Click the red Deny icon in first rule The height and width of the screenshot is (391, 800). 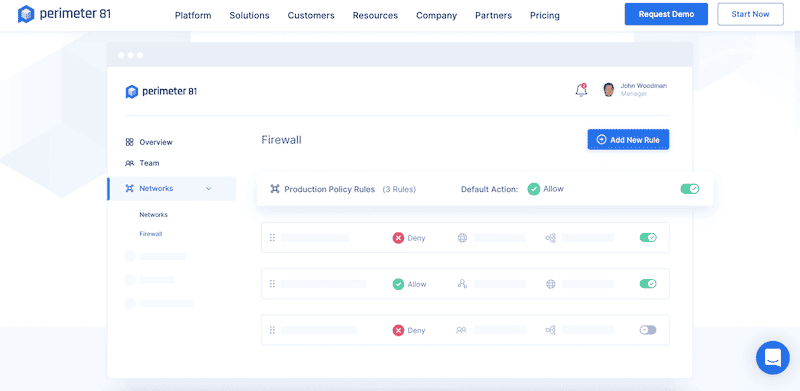click(398, 238)
